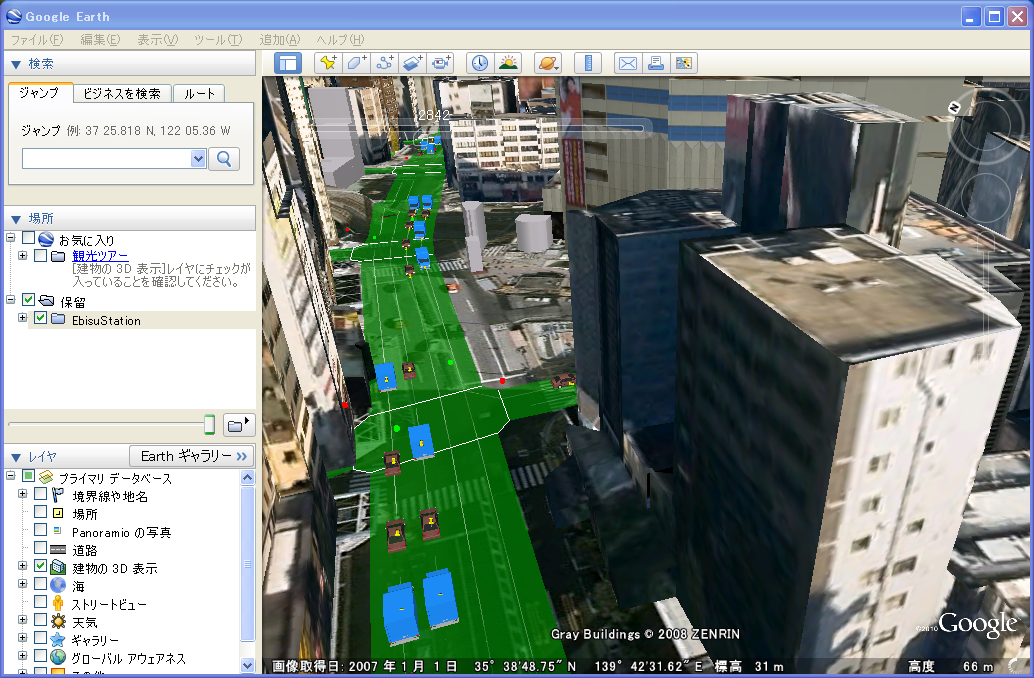View the location in Google Maps icon

(x=684, y=63)
